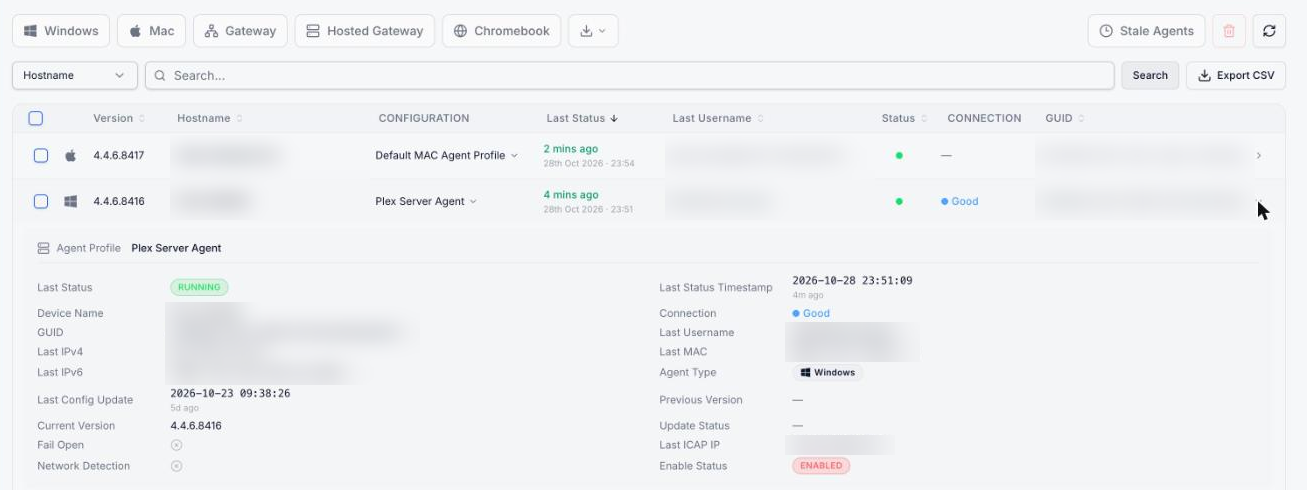Sort by Last Username column
This screenshot has height=490, width=1307.
pos(718,118)
